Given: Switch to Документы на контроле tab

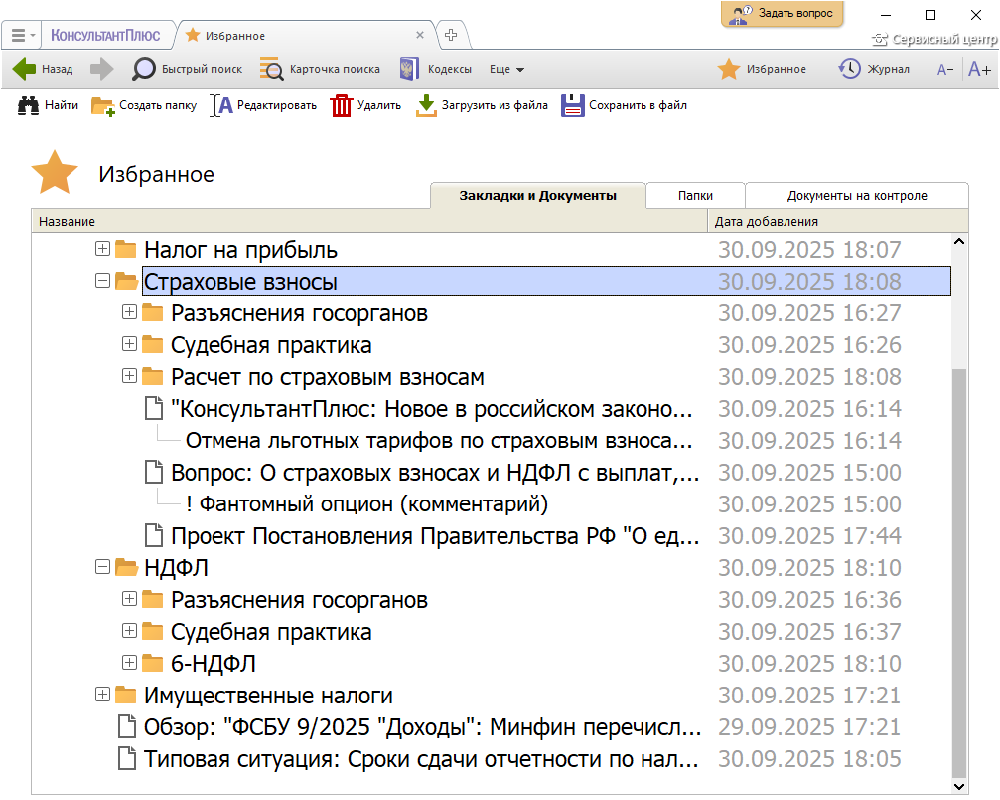Looking at the screenshot, I should 857,196.
